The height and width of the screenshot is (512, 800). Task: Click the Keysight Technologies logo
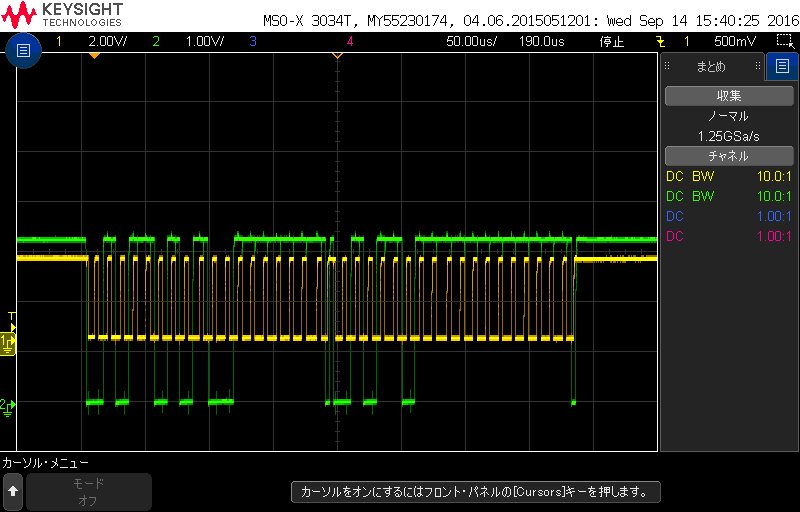point(62,15)
